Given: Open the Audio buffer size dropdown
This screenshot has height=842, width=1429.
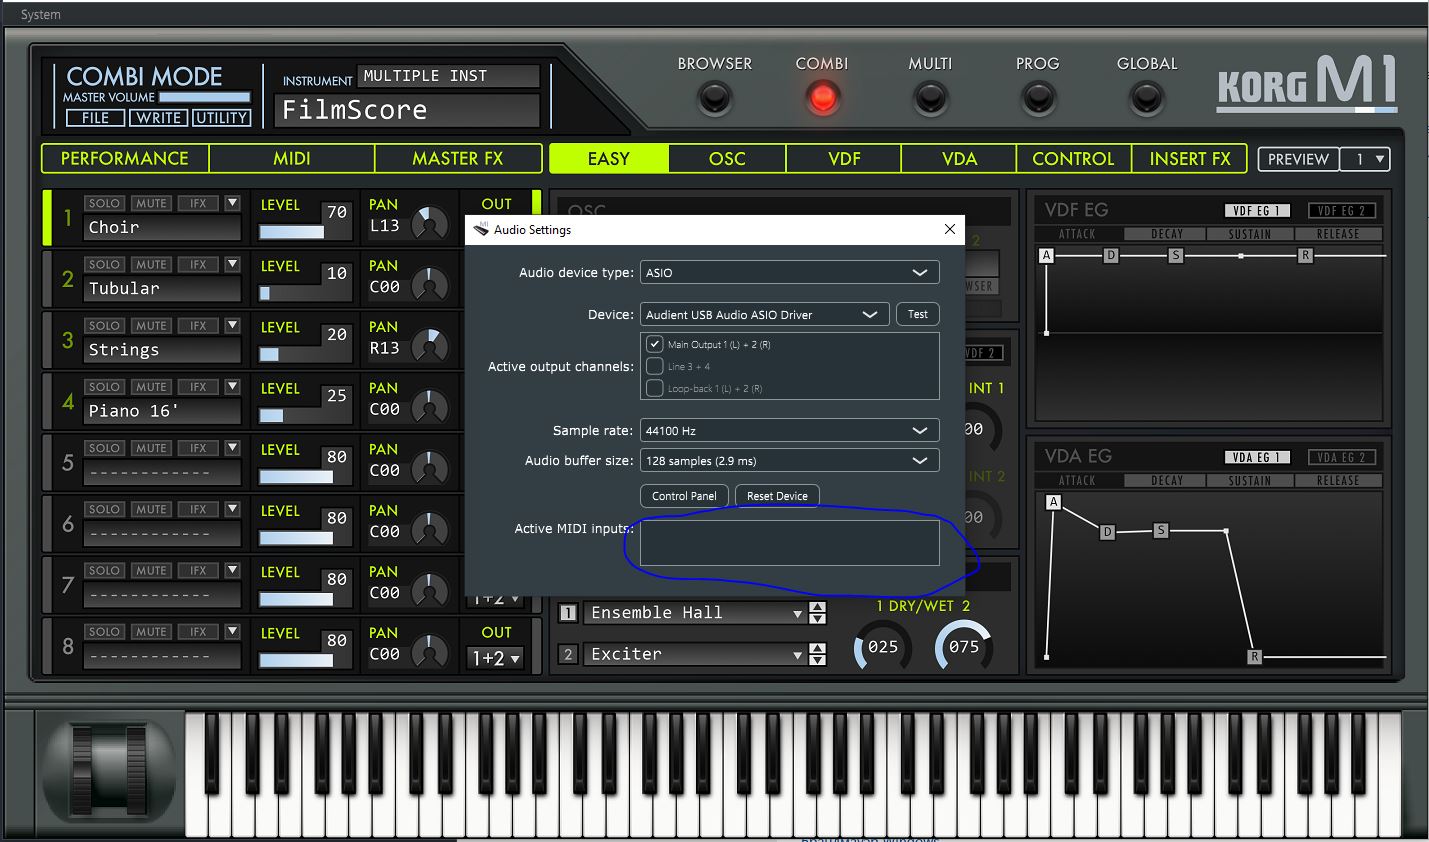Looking at the screenshot, I should tap(789, 460).
